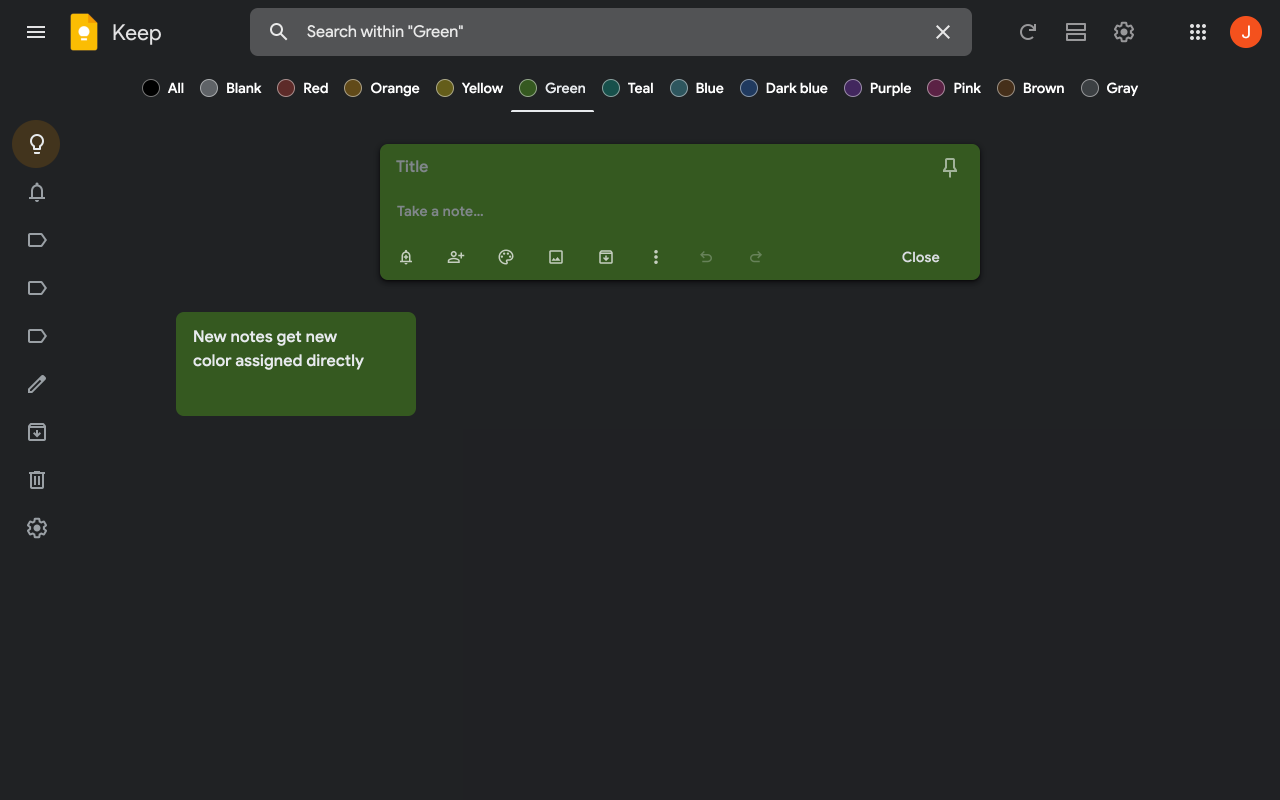Undo the last note edit
The width and height of the screenshot is (1280, 800).
[x=706, y=257]
